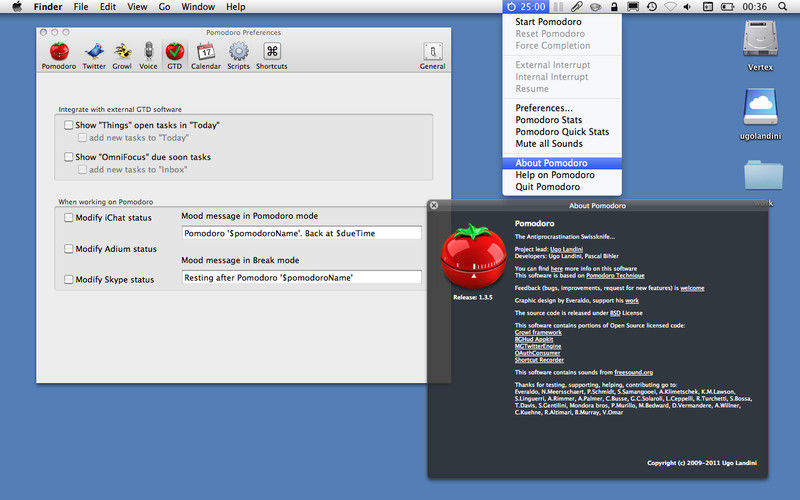Follow the "here" more info link
This screenshot has width=800, height=500.
pyautogui.click(x=557, y=268)
